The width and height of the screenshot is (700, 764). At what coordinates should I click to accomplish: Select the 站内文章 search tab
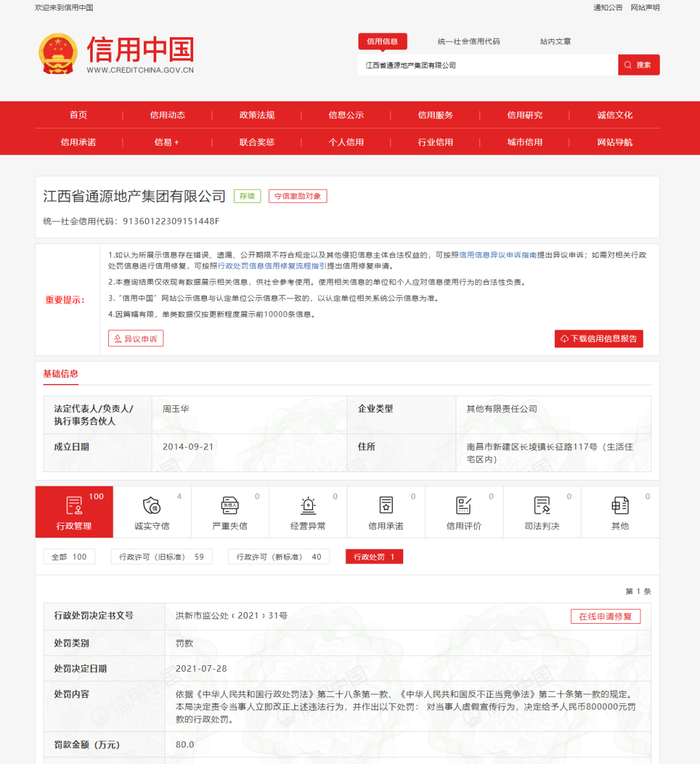555,41
